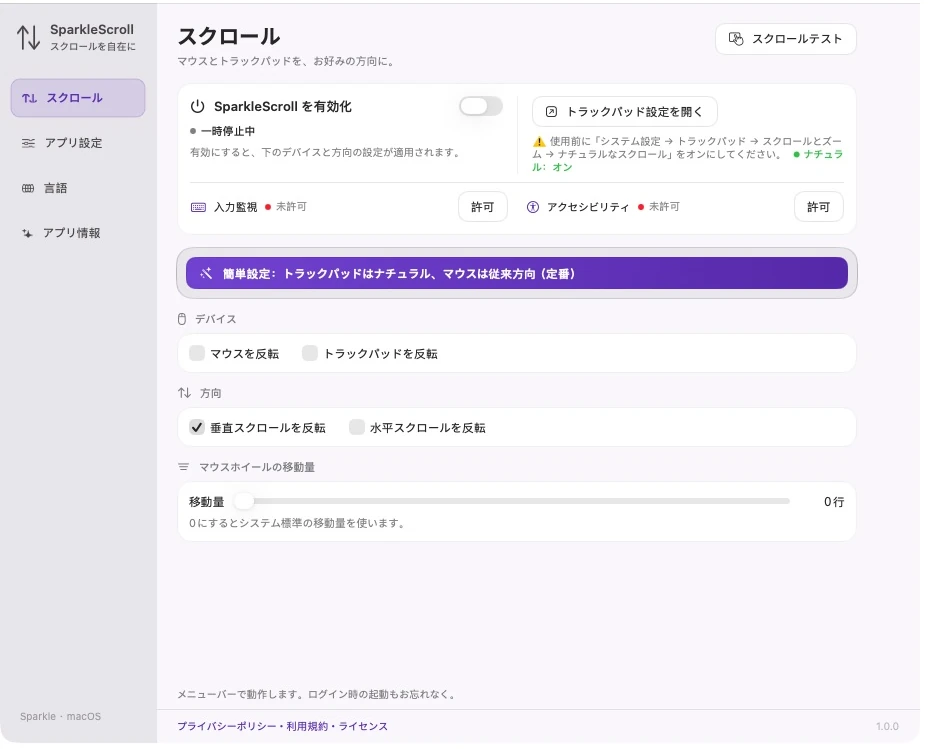Click the 1.0.0 version number

pyautogui.click(x=887, y=726)
